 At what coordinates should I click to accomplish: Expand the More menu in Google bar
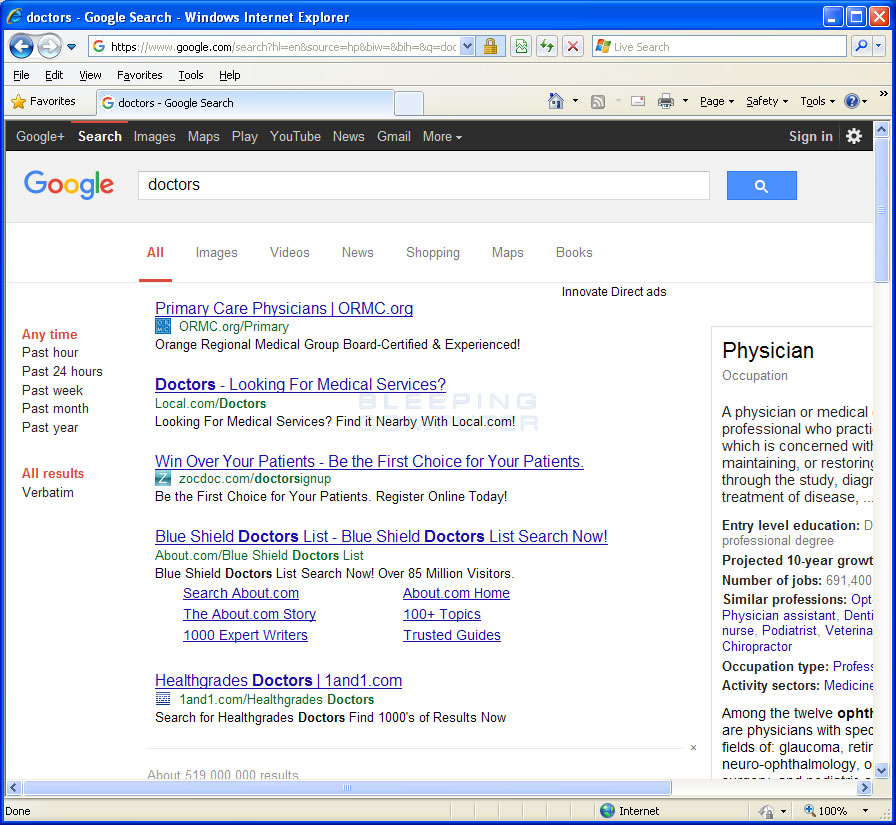441,136
